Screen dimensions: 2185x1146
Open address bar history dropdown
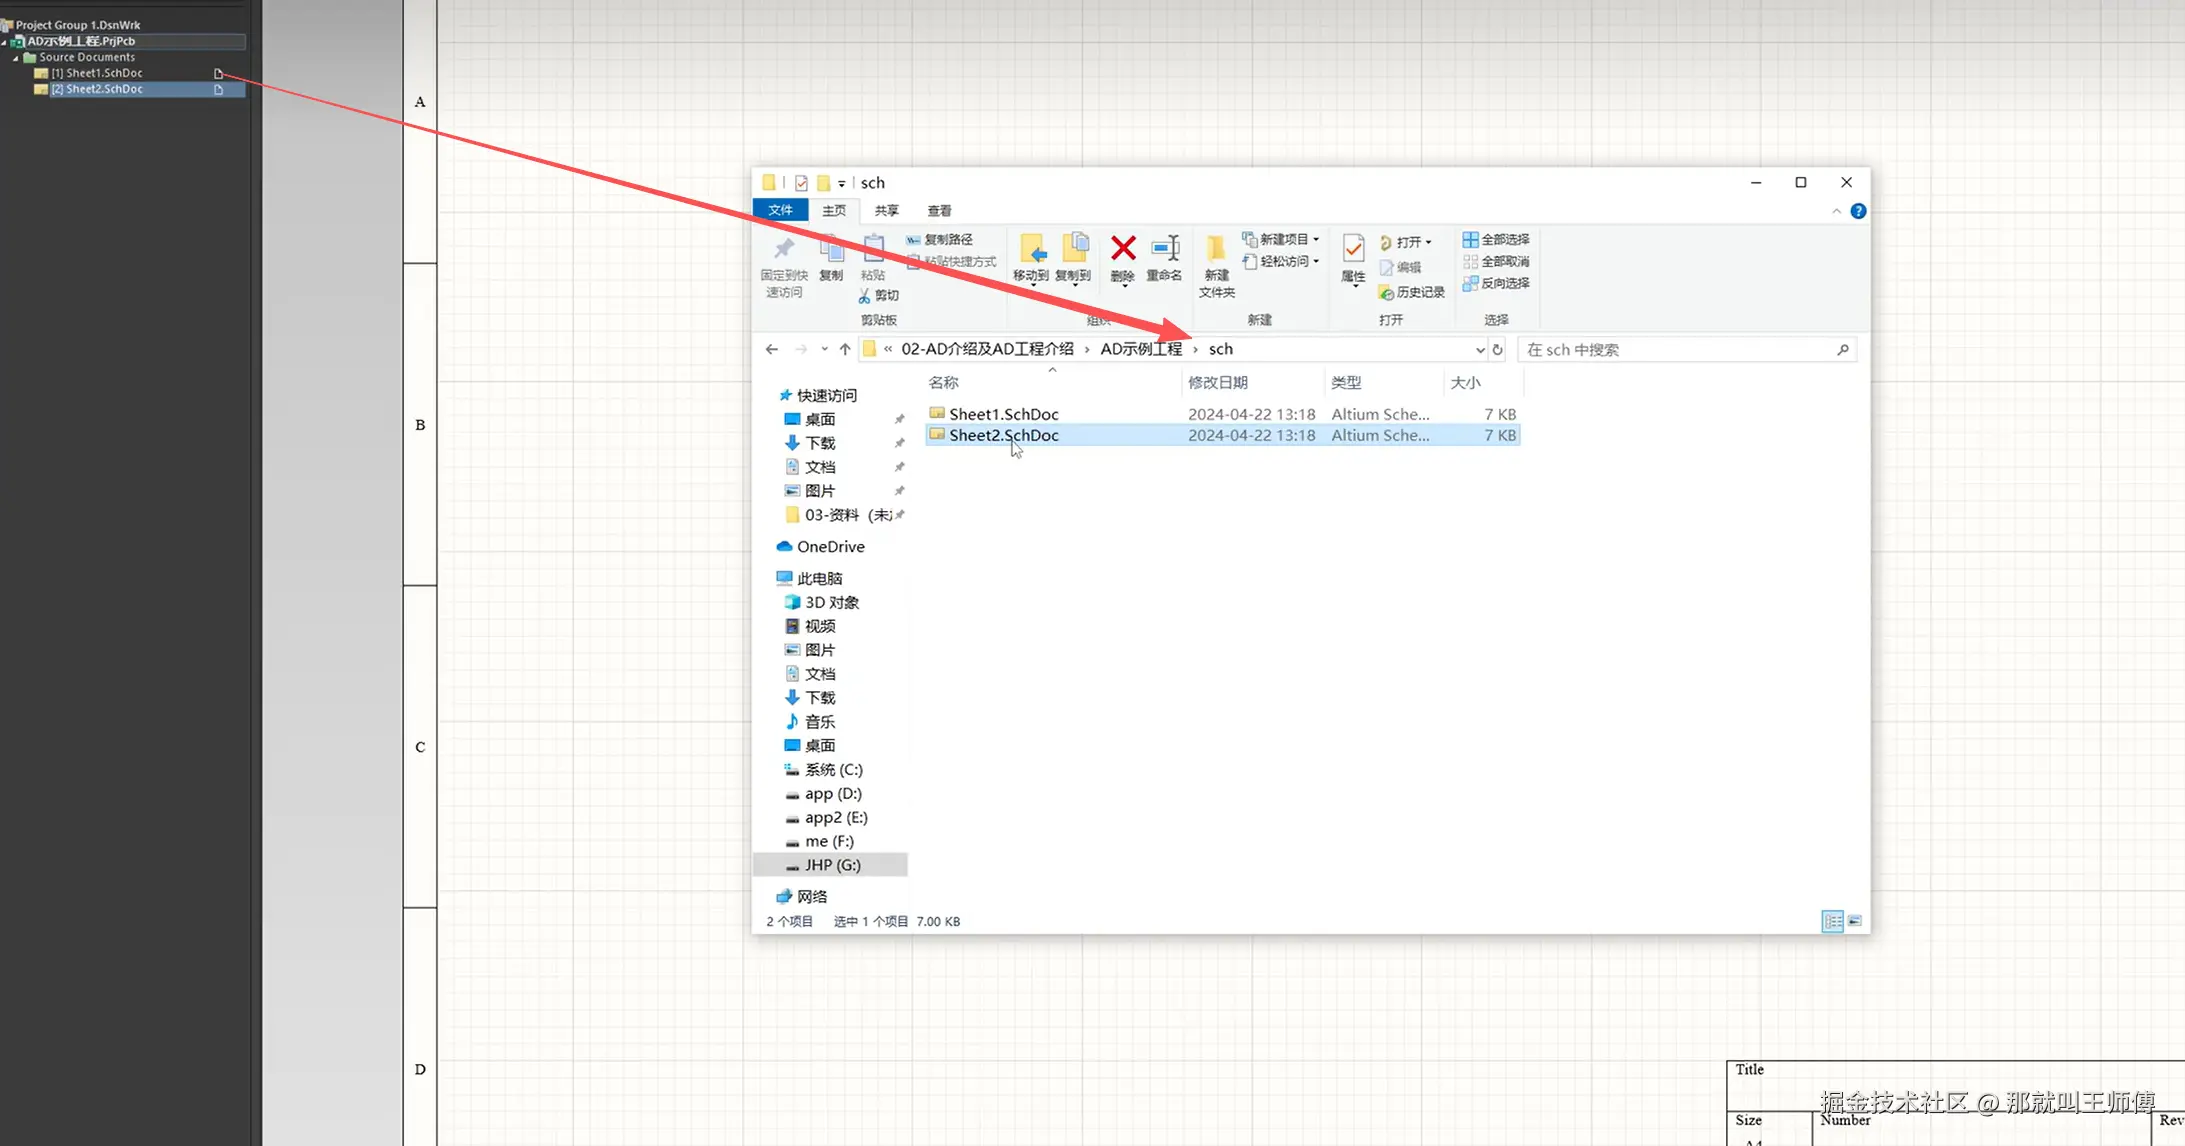(1480, 350)
